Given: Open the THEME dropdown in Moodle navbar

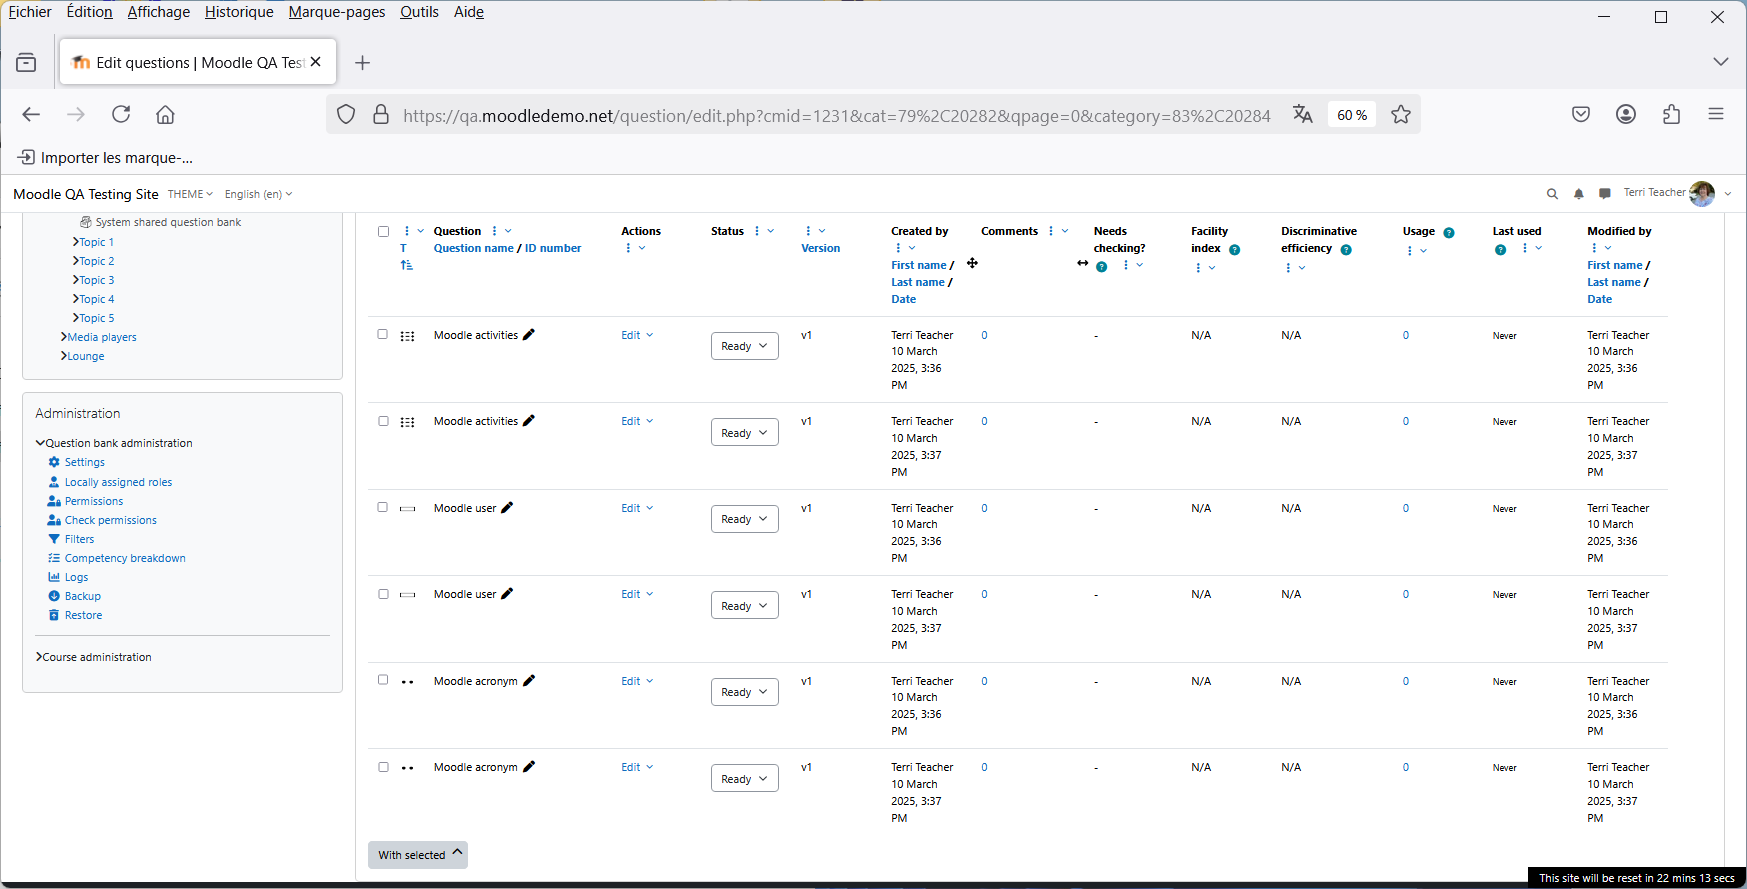Looking at the screenshot, I should click(190, 194).
